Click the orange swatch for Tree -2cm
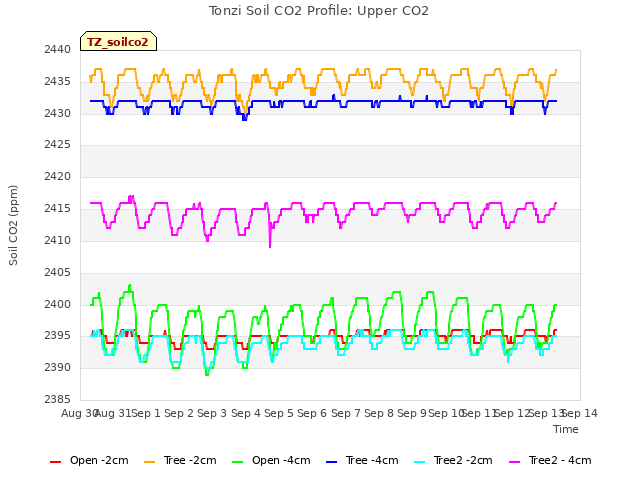640x480 pixels. (149, 462)
